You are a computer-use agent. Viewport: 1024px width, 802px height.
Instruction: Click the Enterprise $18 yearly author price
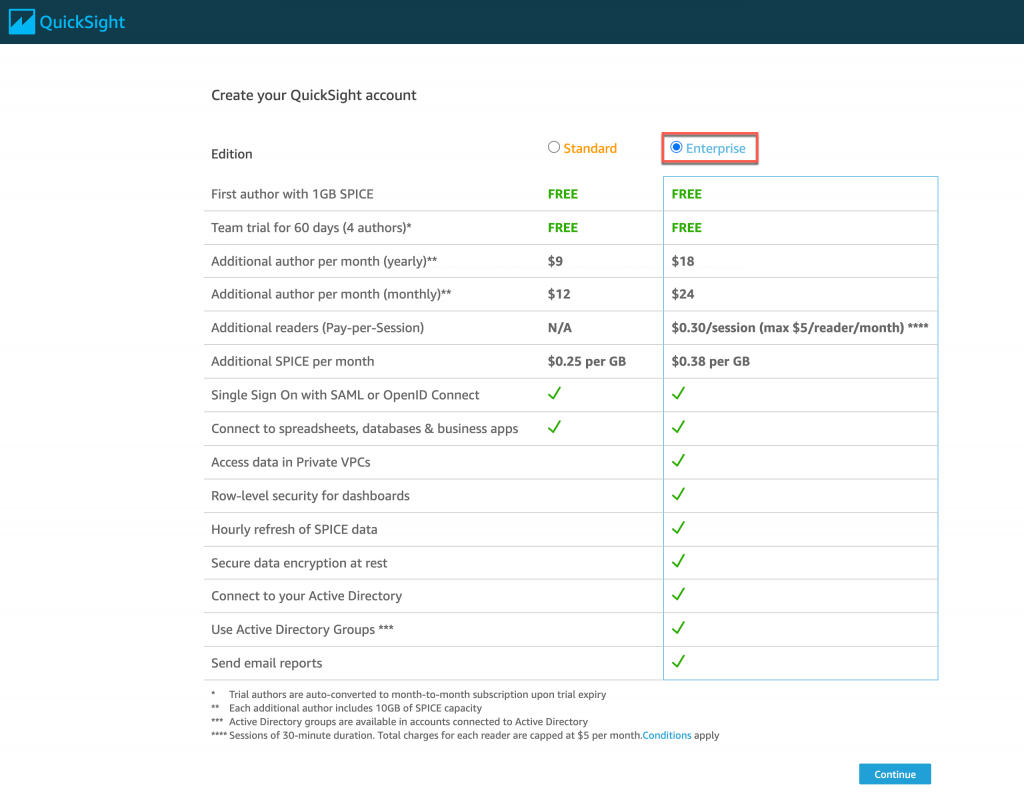tap(683, 261)
